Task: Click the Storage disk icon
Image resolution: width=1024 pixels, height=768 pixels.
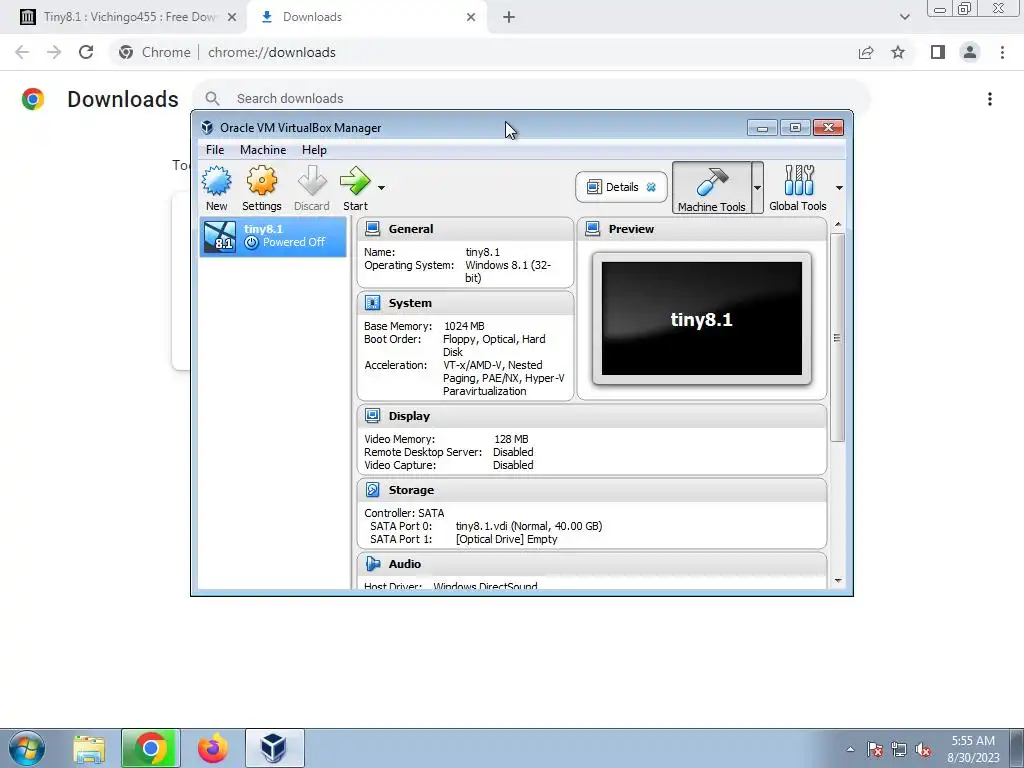Action: [372, 490]
